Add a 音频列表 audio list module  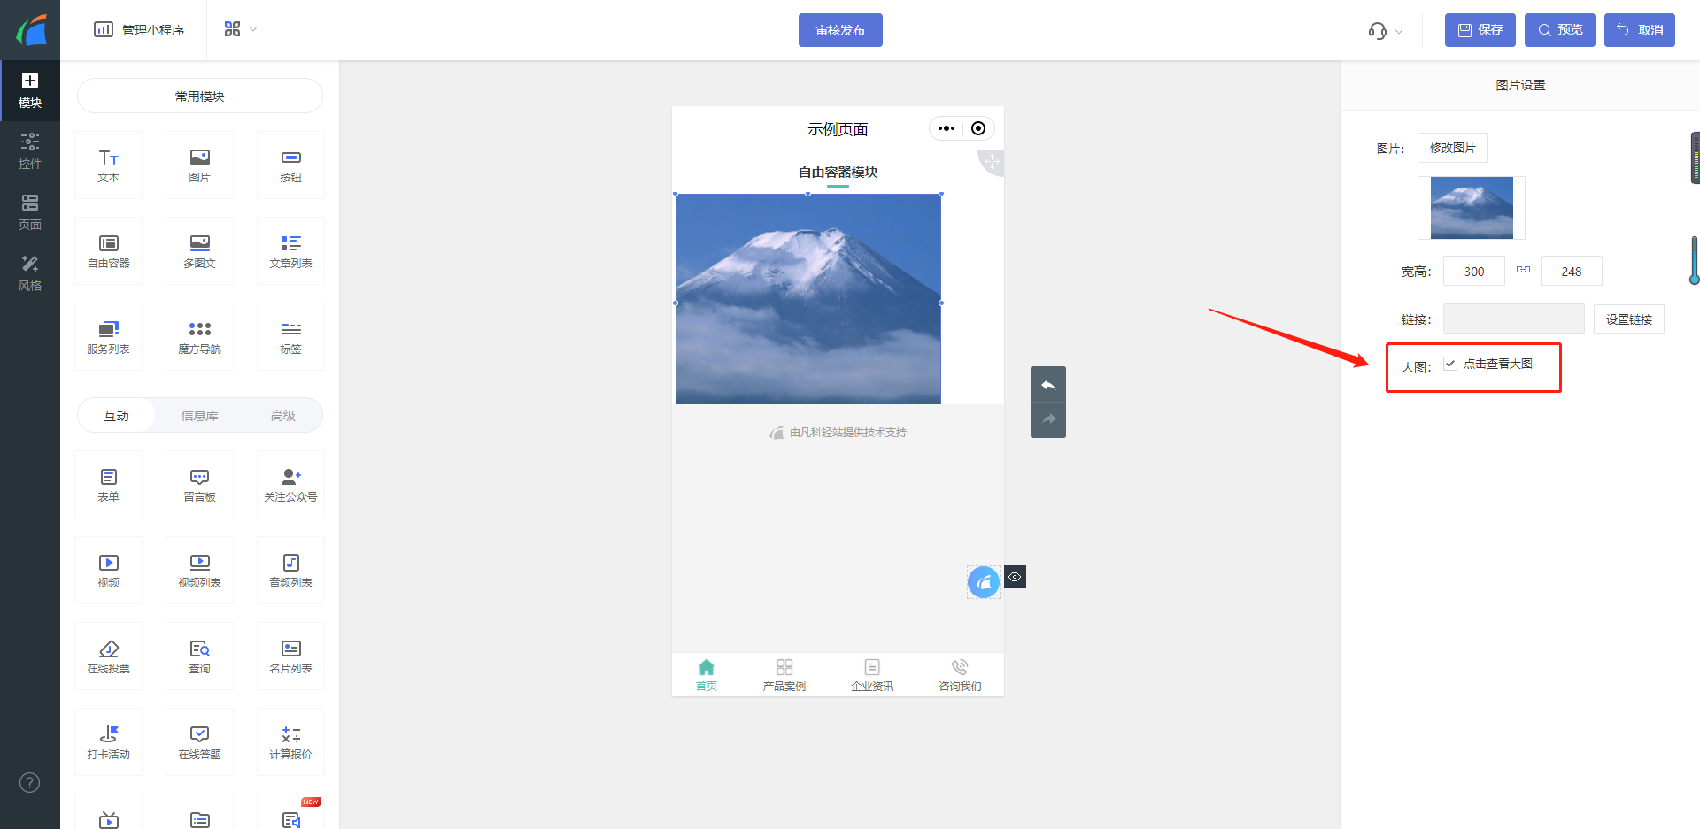click(291, 570)
